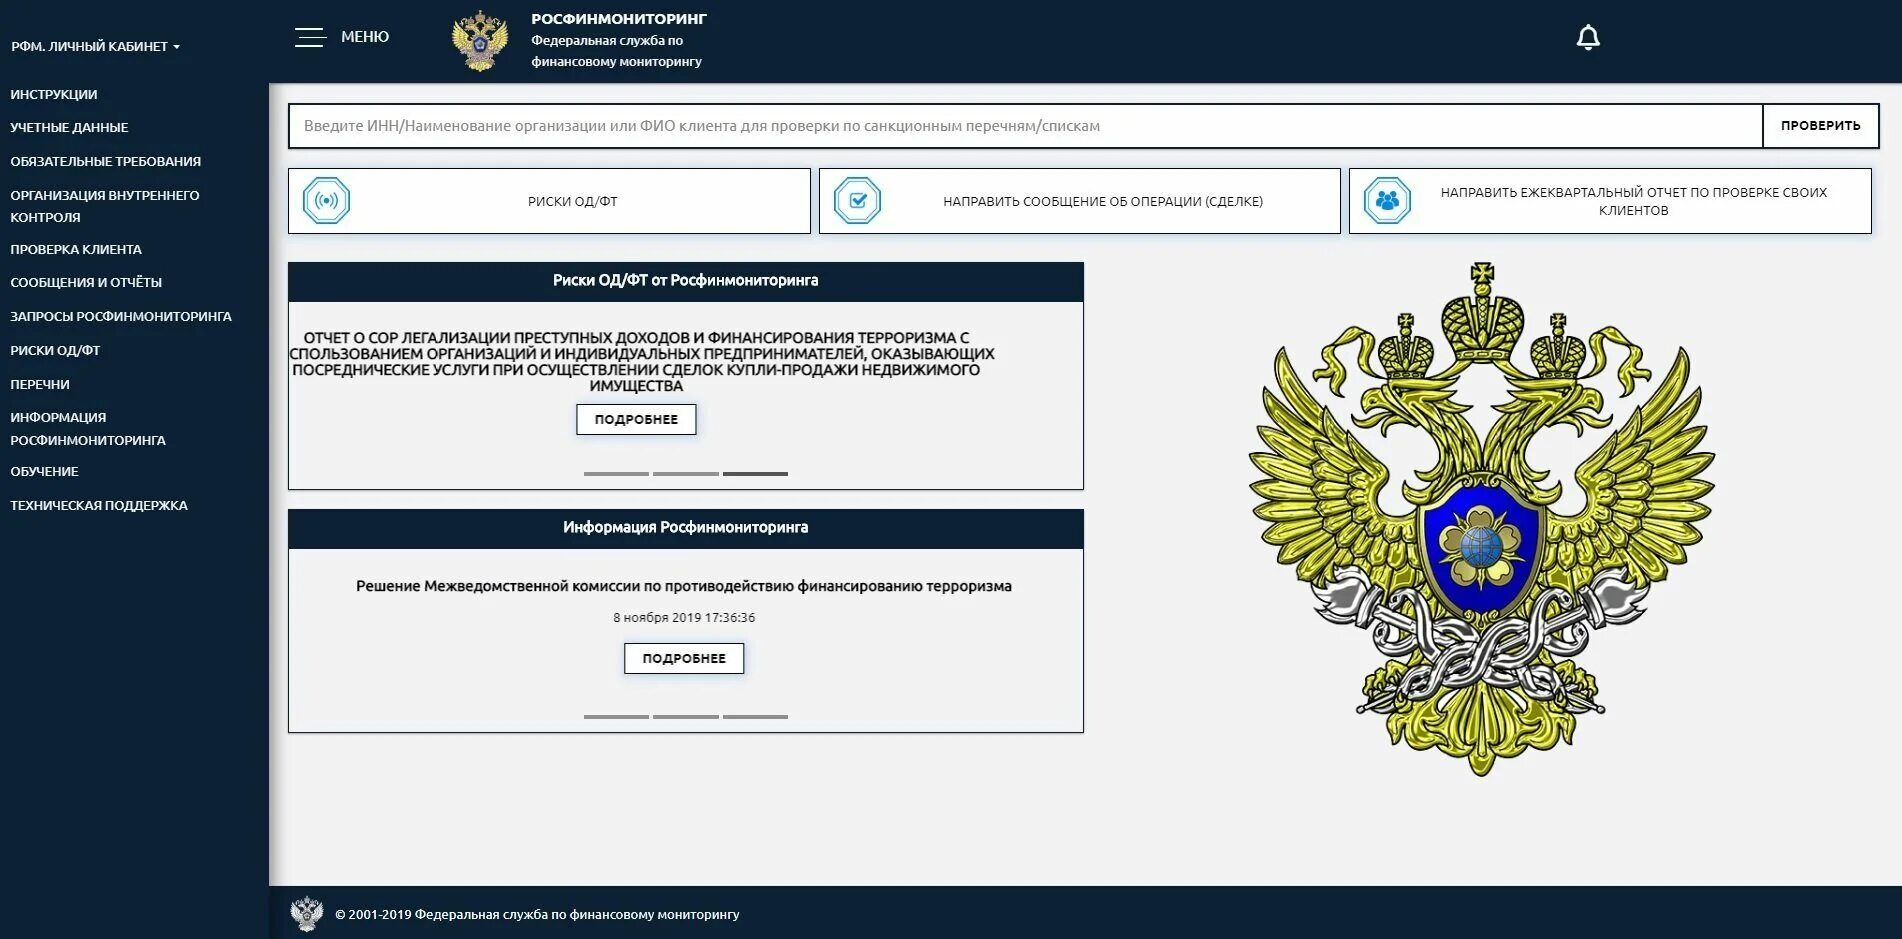Open Организация внутреннего контроля
Screen dimensions: 1902x939
click(x=105, y=206)
